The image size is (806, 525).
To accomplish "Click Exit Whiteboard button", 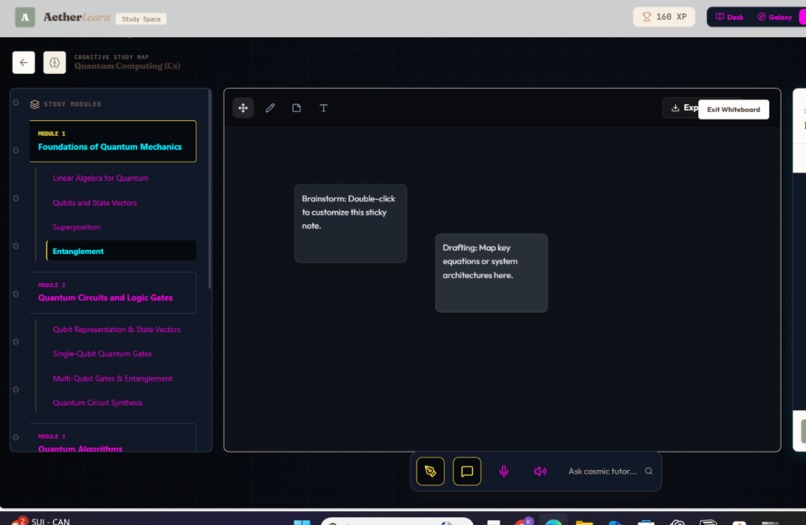I will [734, 110].
